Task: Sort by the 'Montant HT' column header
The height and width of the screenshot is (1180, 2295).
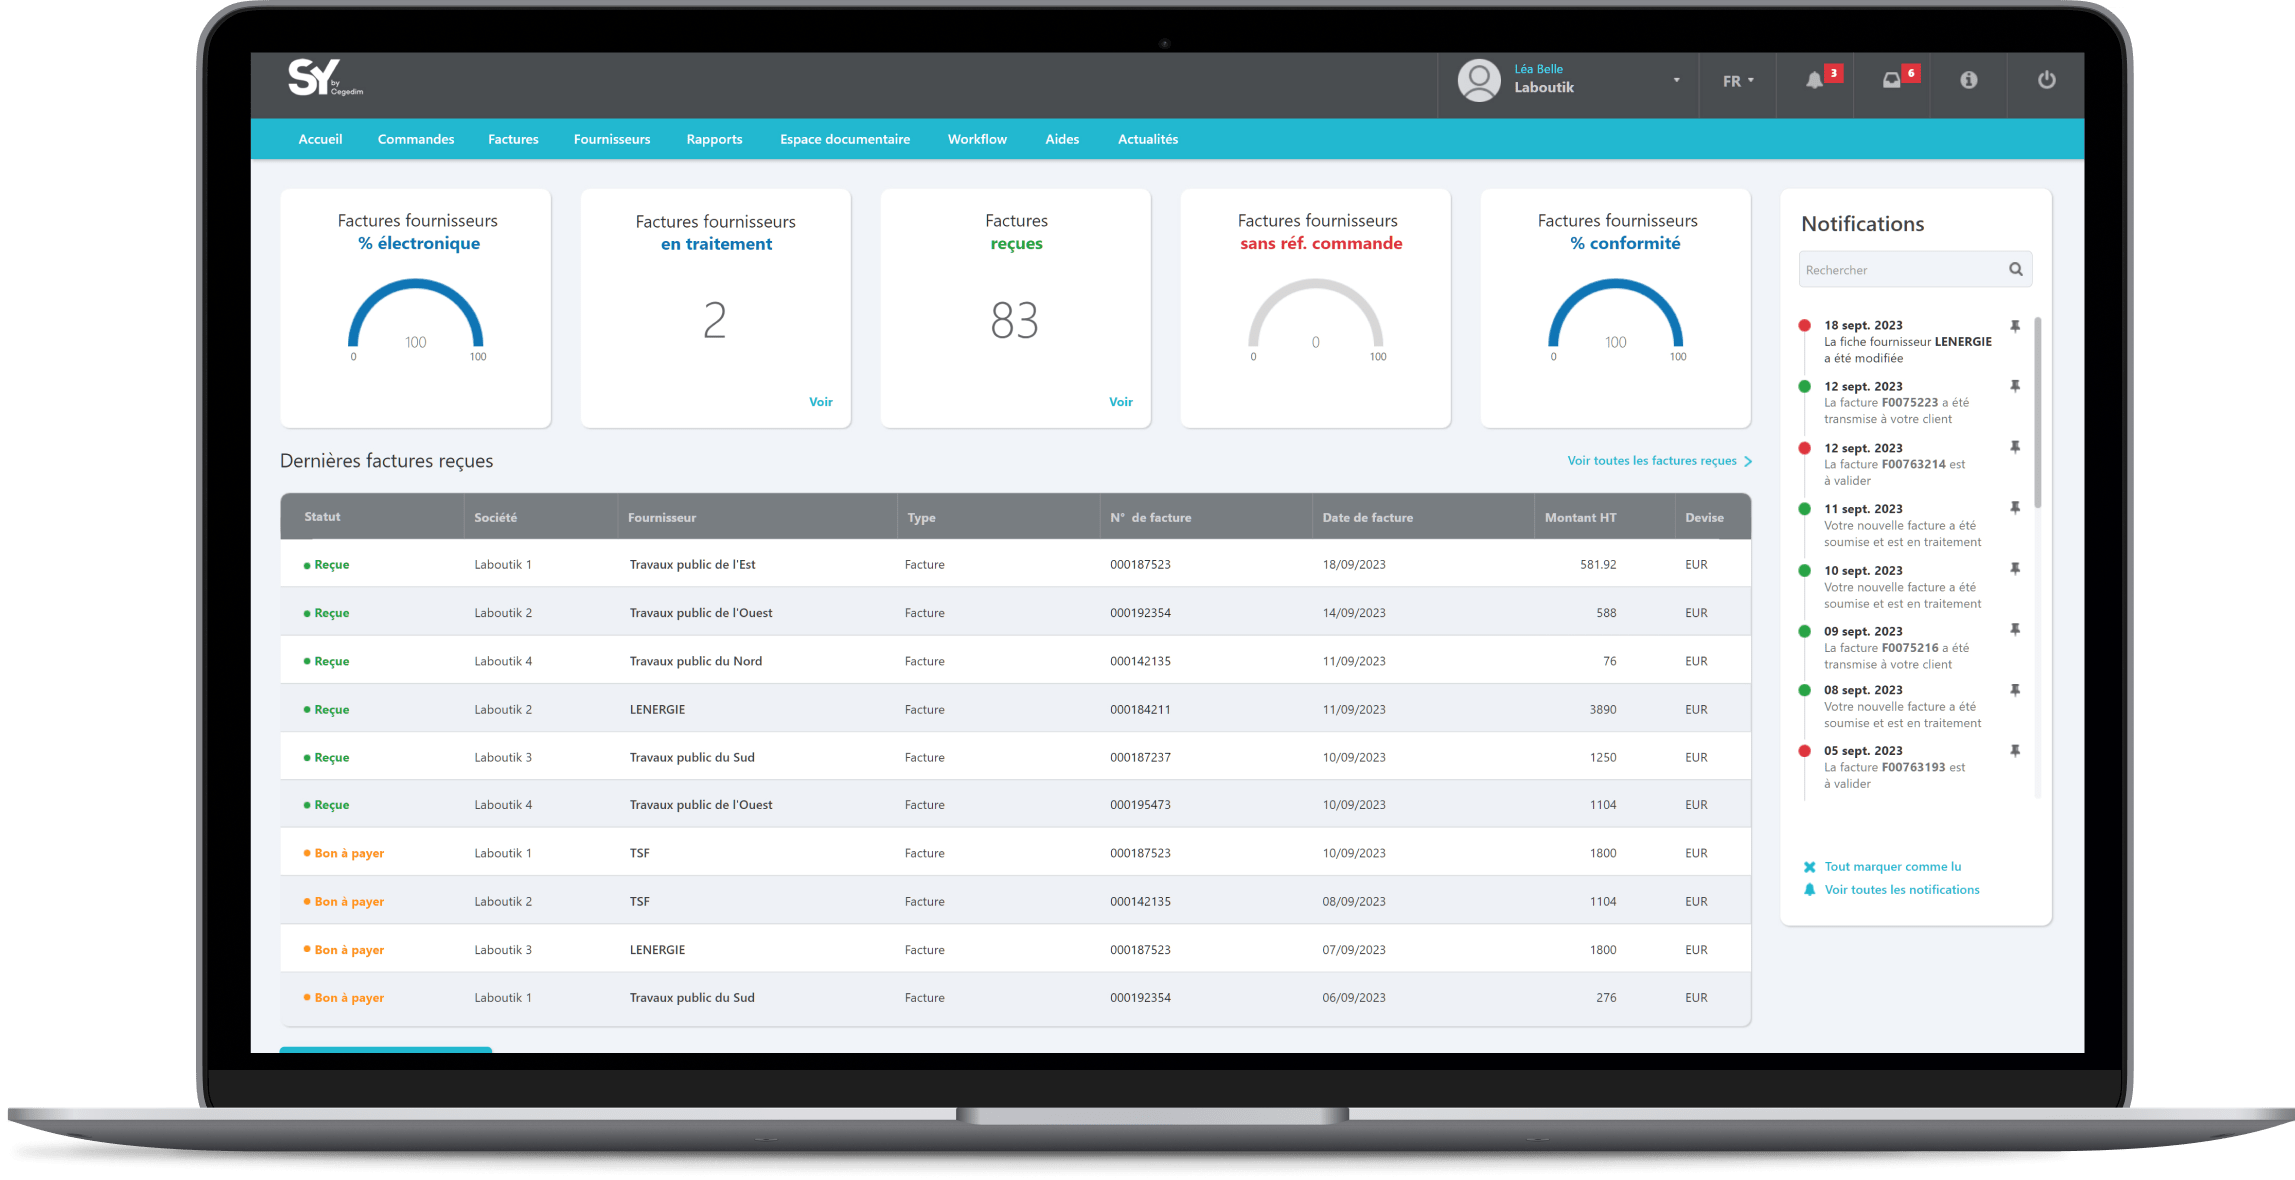Action: click(1580, 518)
